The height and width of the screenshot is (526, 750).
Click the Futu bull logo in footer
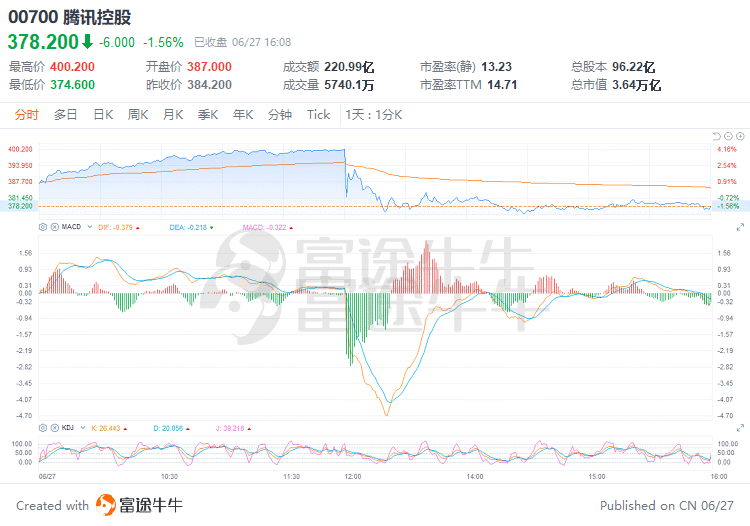tap(106, 505)
